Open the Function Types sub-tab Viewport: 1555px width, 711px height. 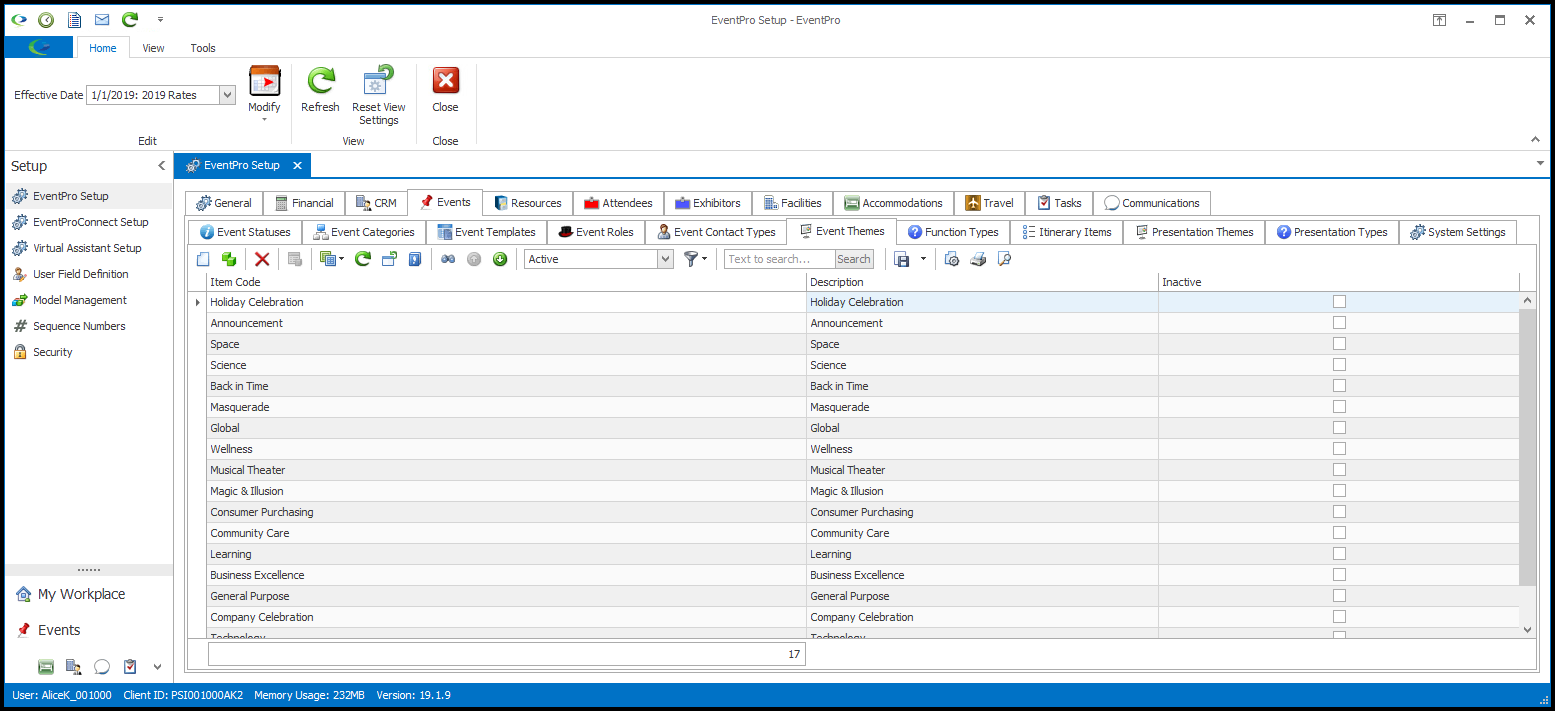point(953,232)
